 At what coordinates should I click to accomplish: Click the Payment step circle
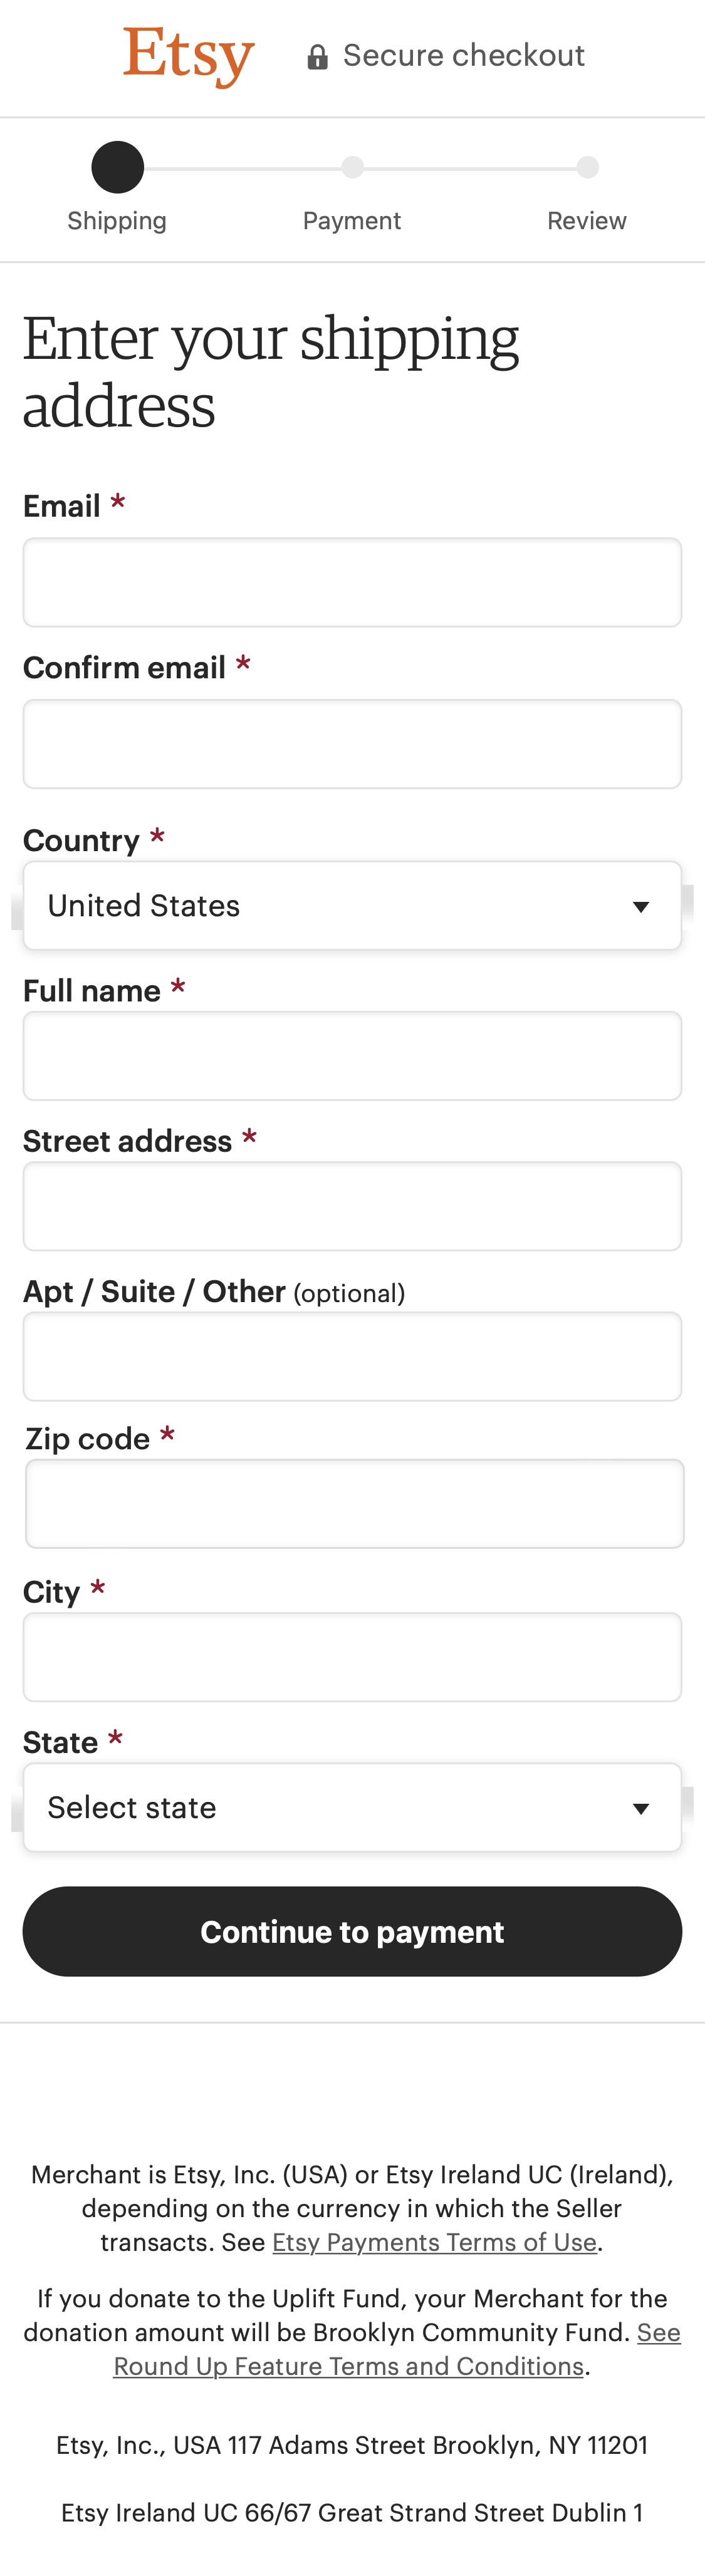352,166
